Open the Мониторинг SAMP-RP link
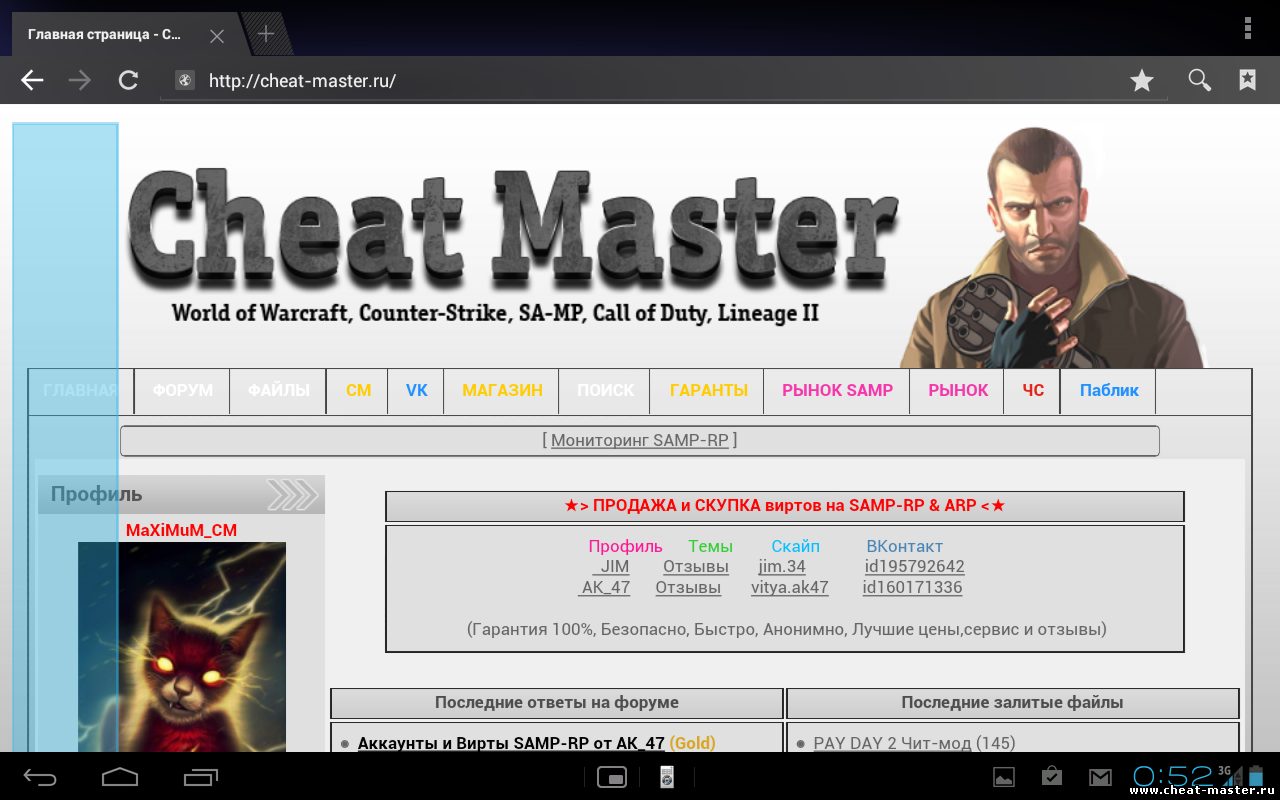Screen dimensions: 1280x800 coord(639,440)
